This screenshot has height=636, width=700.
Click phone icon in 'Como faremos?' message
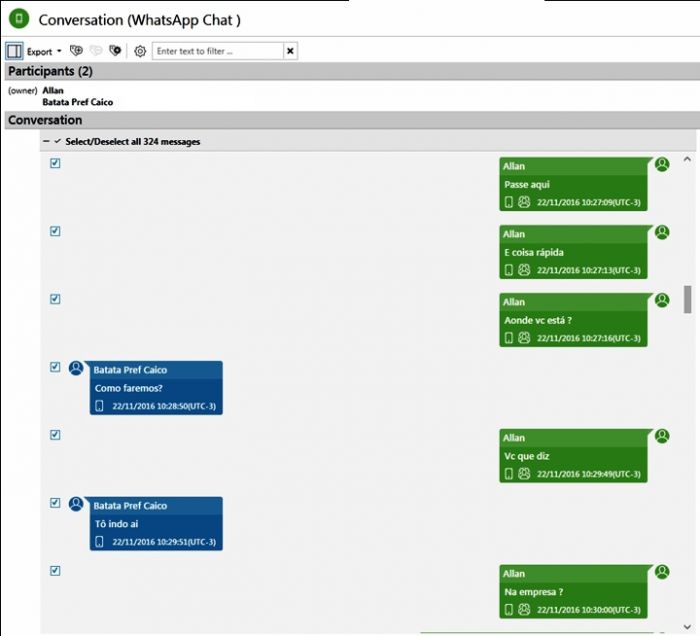(99, 406)
